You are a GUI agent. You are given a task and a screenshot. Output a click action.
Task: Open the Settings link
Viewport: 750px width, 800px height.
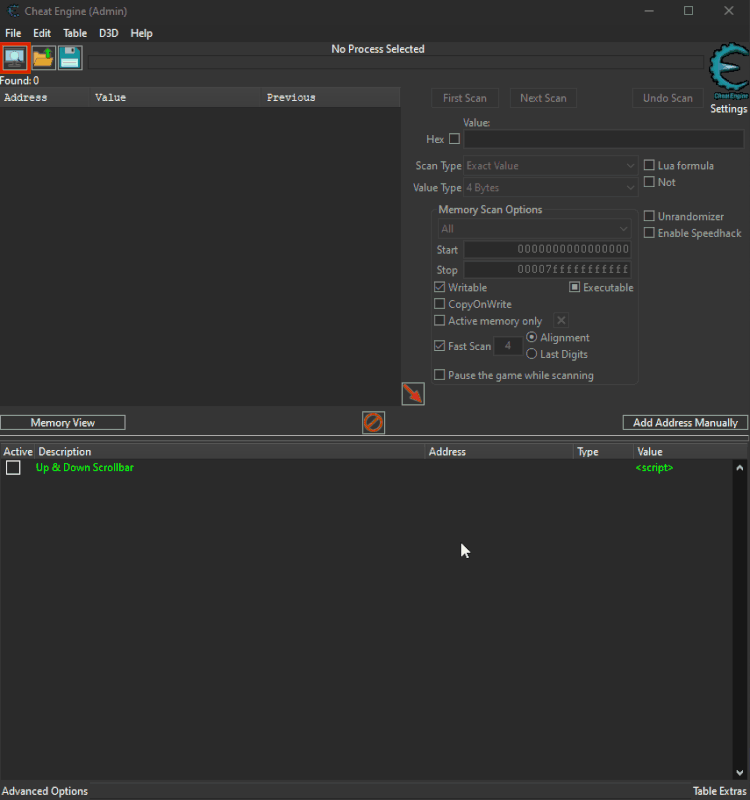point(729,109)
